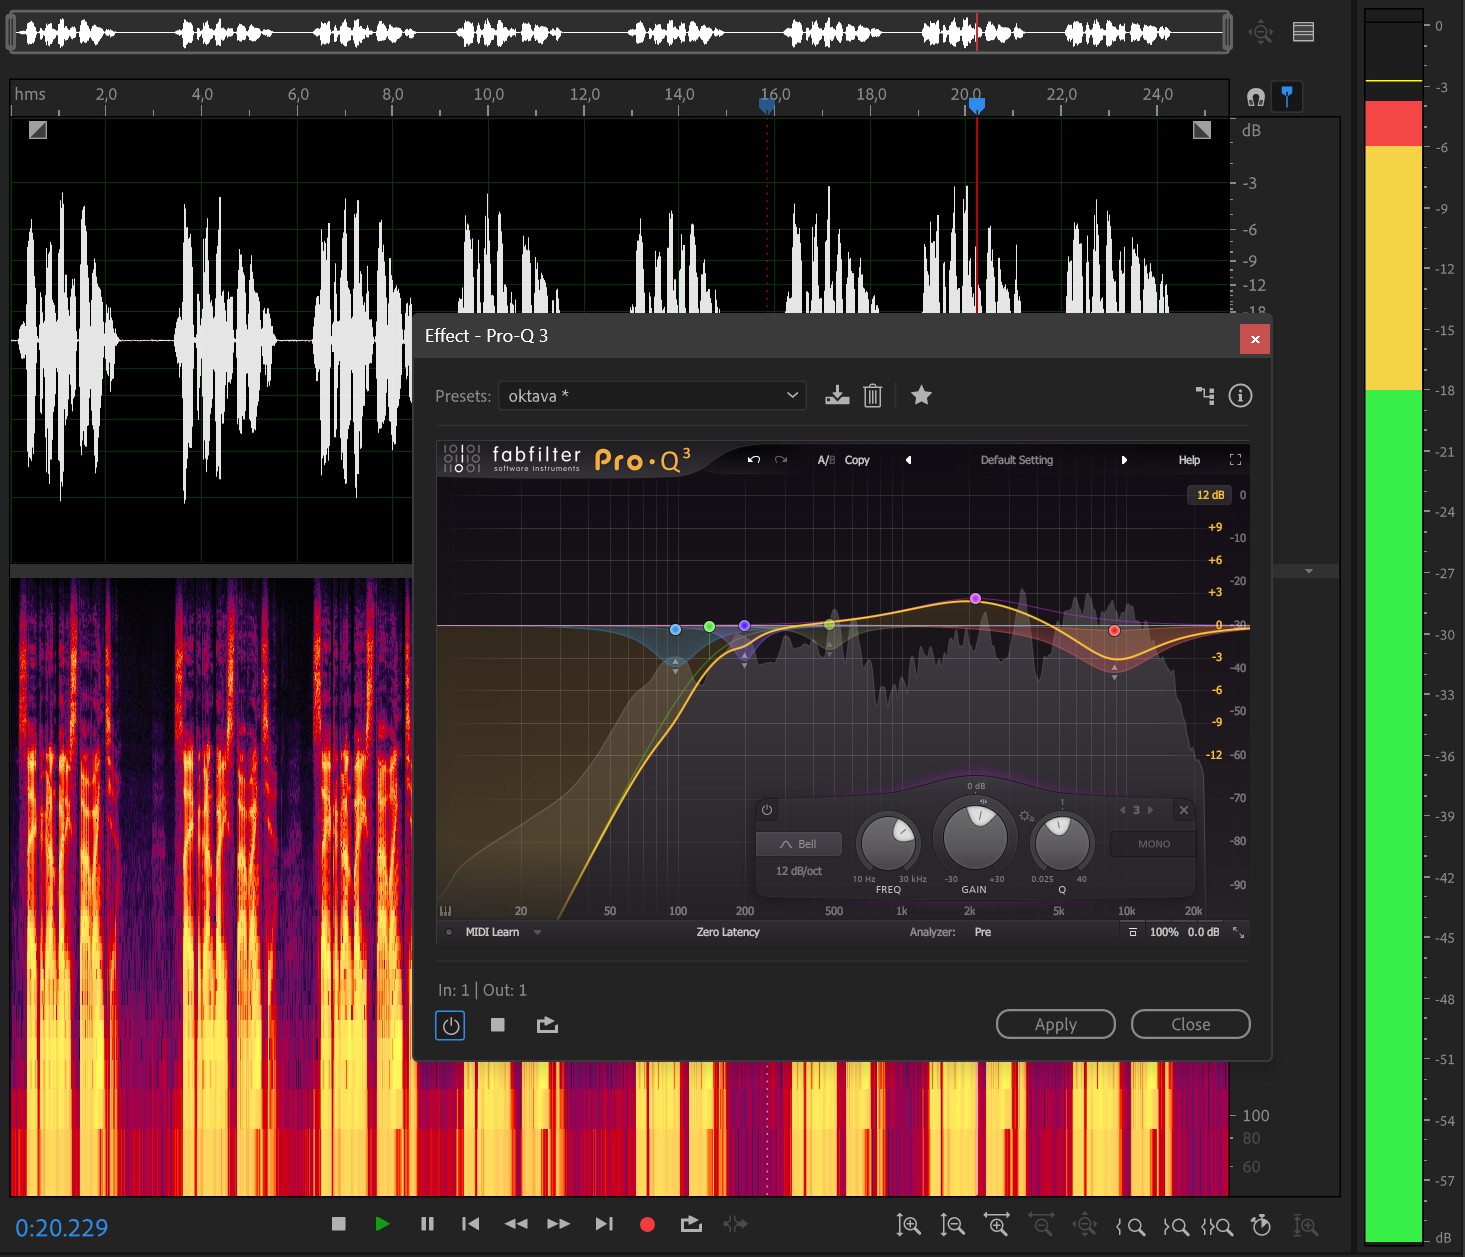
Task: Open the effect info icon
Action: pos(1240,396)
